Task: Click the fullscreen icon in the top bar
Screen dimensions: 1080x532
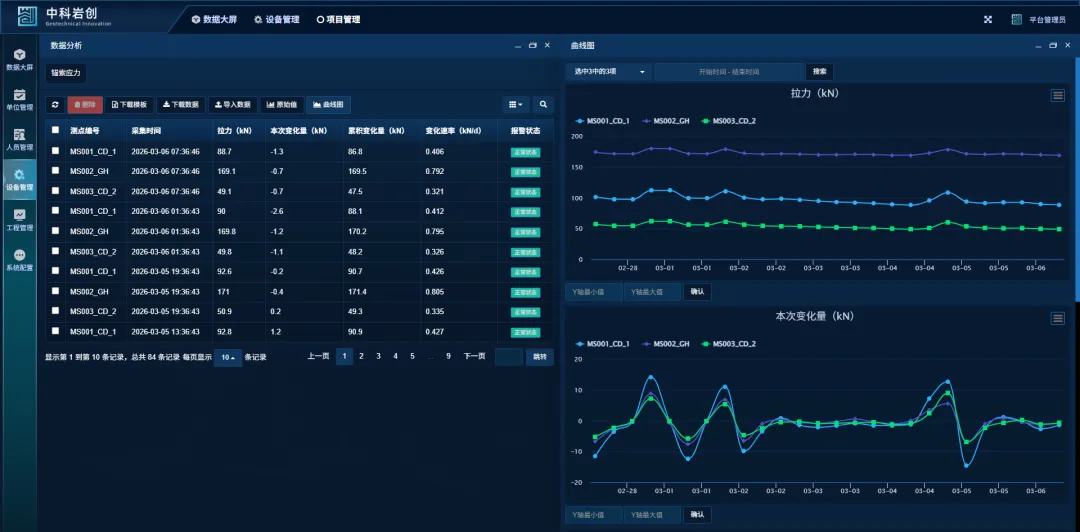Action: click(988, 19)
